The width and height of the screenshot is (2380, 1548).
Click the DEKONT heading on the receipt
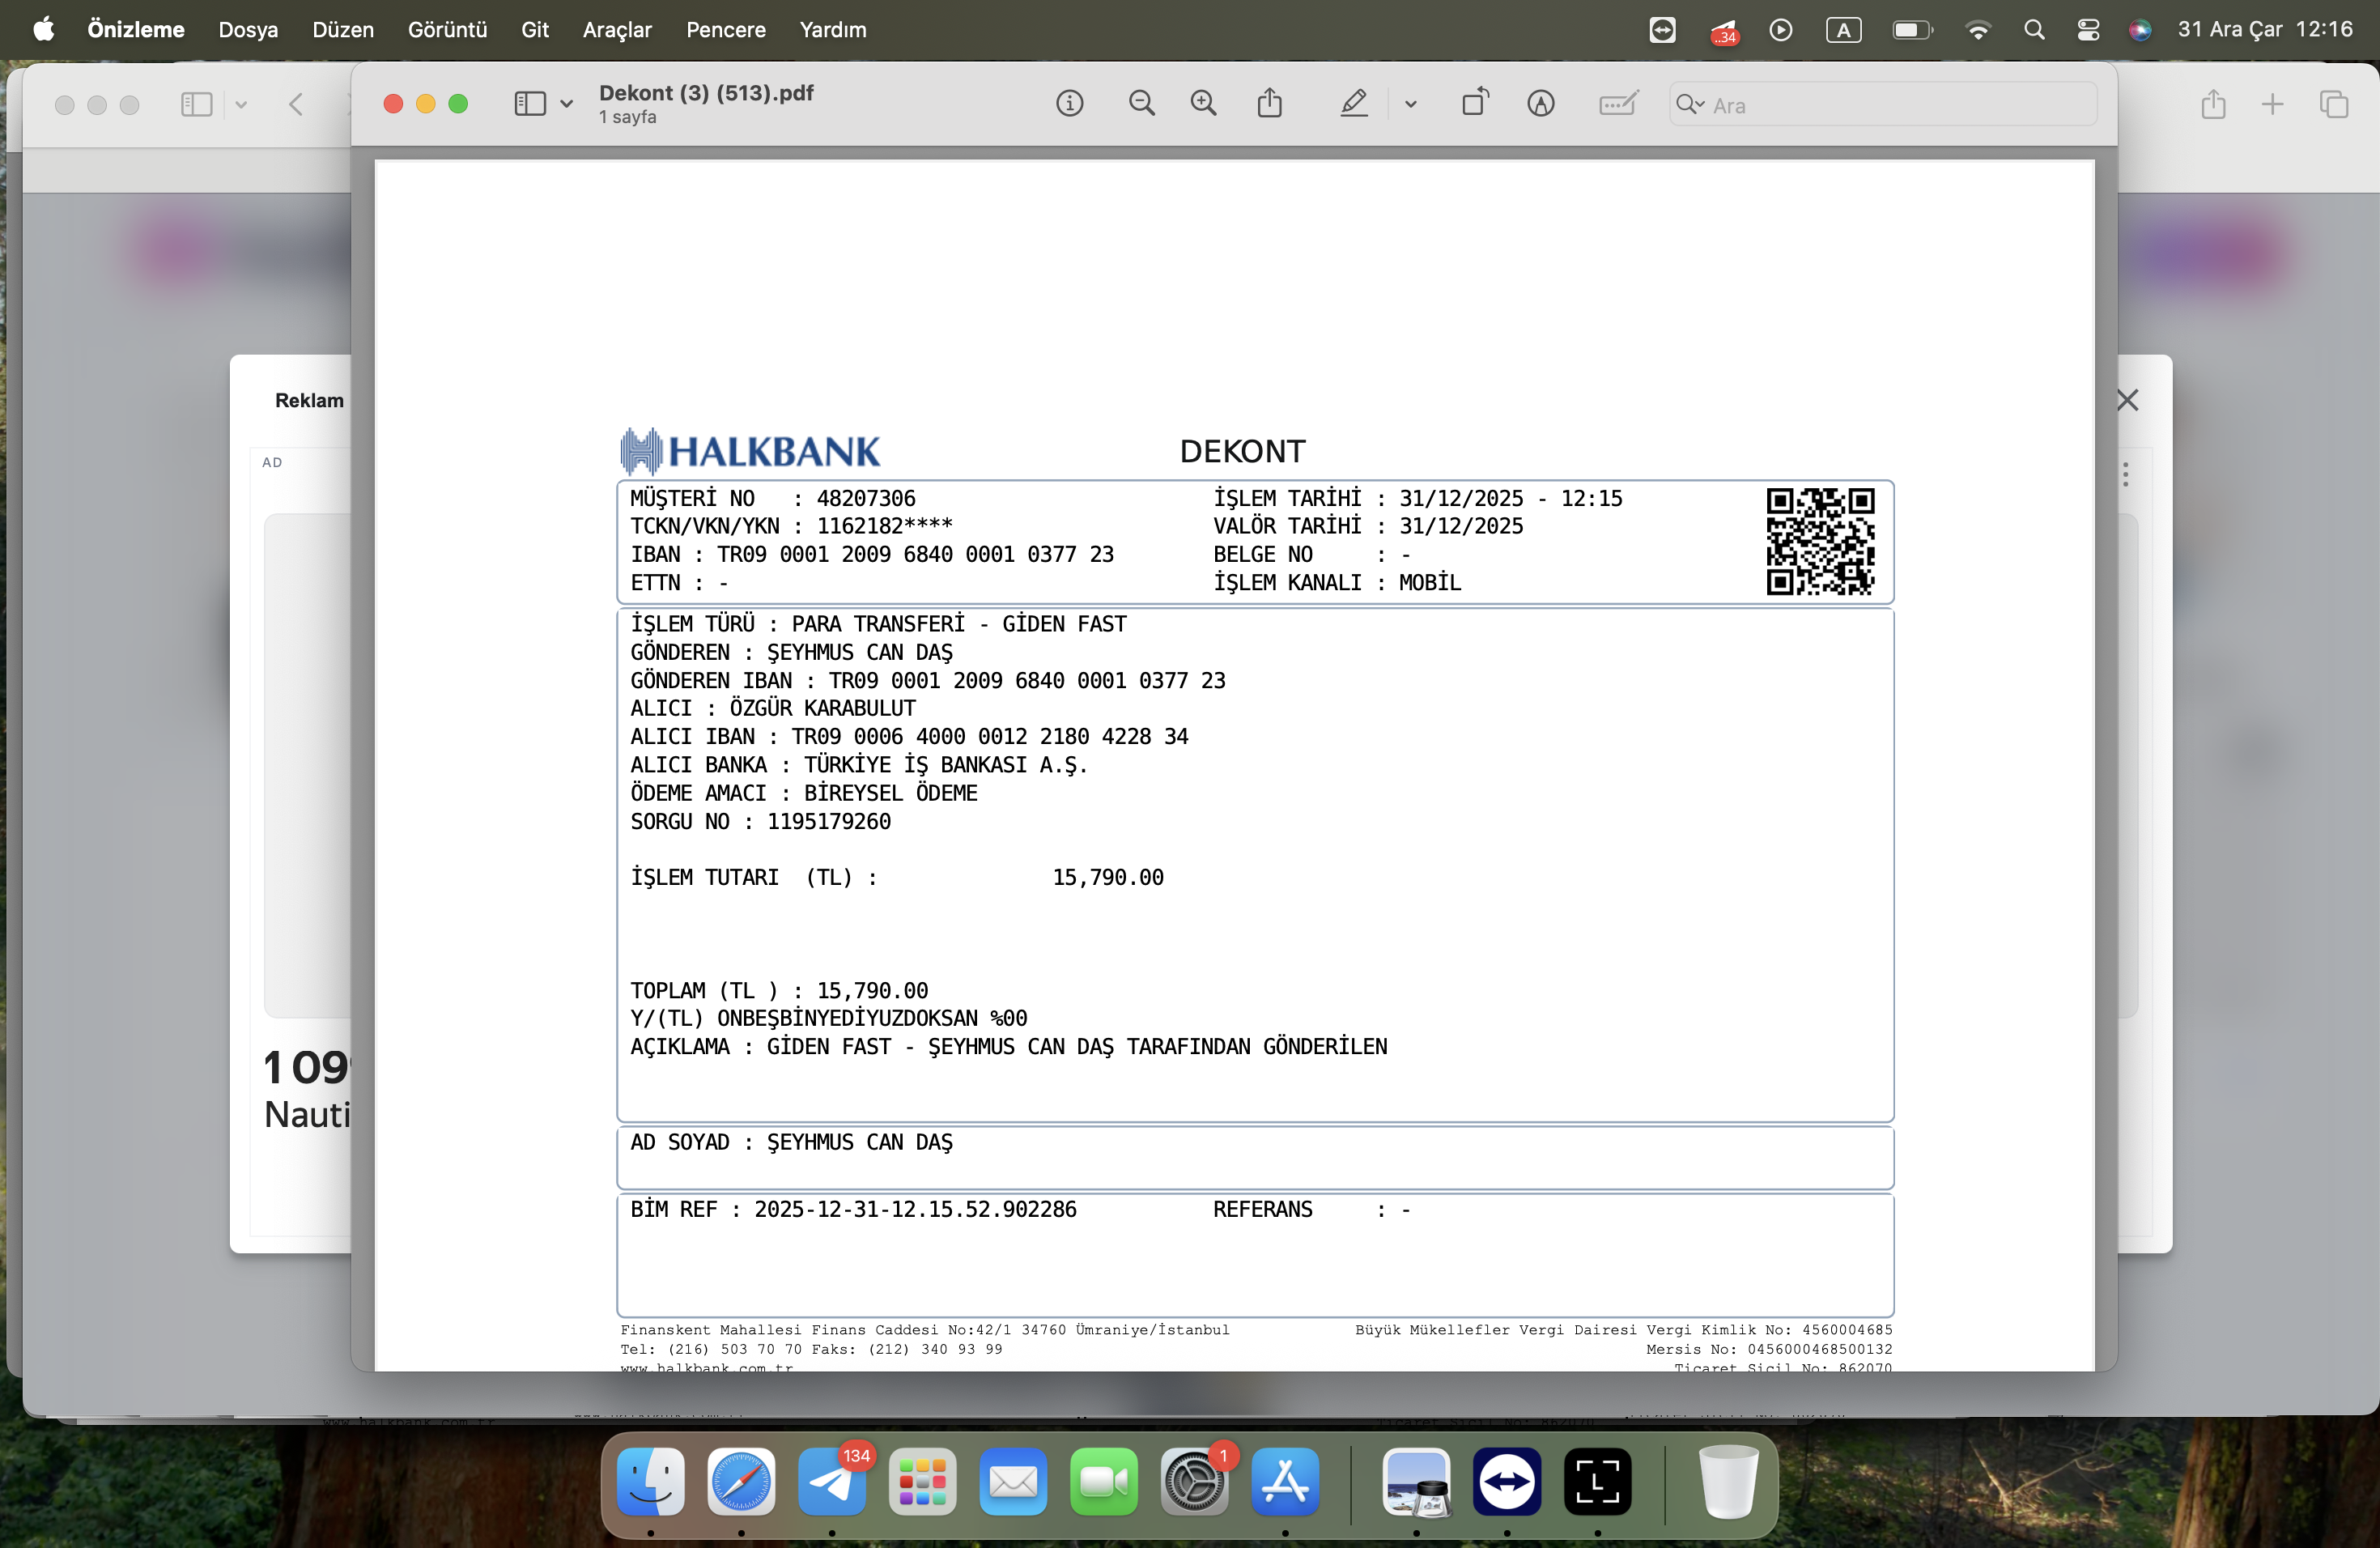[1242, 451]
